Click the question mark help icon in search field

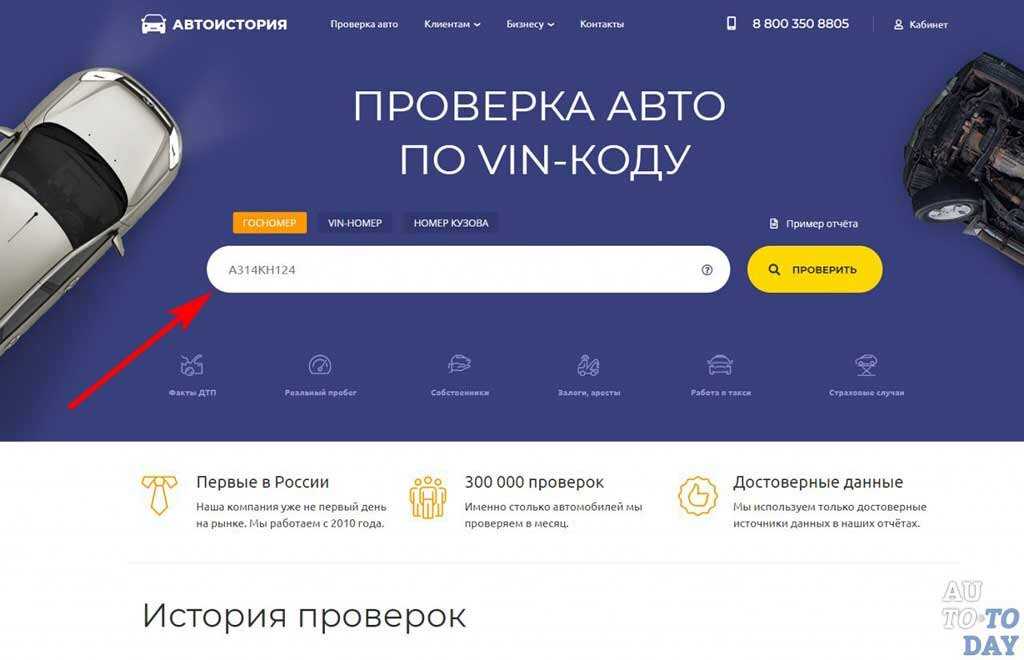tap(707, 270)
